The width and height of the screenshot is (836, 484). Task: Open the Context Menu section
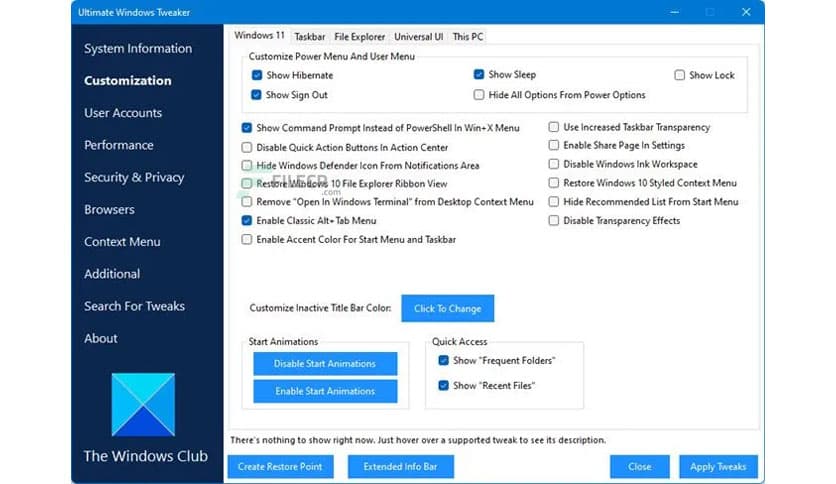122,242
